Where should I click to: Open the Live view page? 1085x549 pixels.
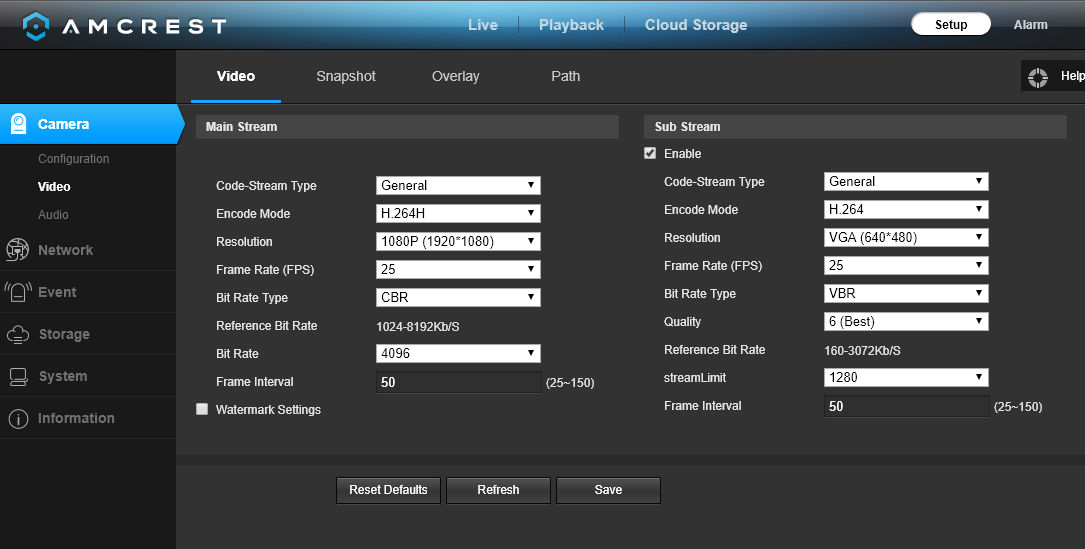click(483, 25)
